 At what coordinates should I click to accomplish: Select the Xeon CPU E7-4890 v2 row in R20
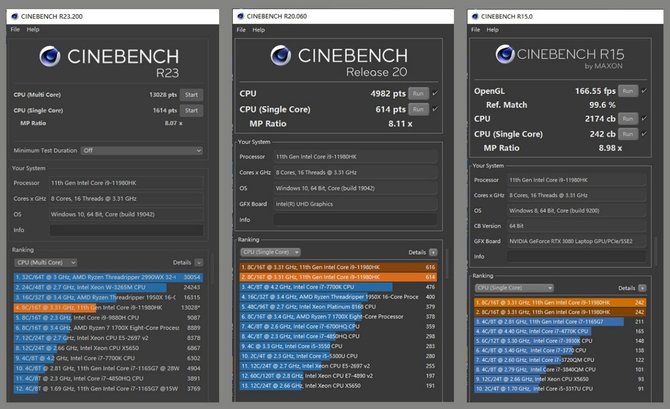coord(338,376)
